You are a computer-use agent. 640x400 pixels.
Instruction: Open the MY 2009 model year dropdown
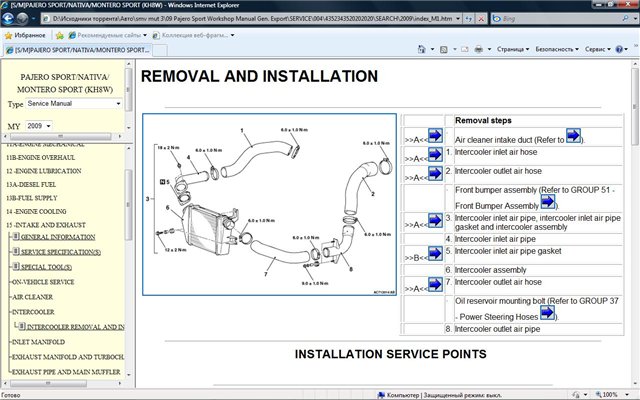[x=42, y=126]
